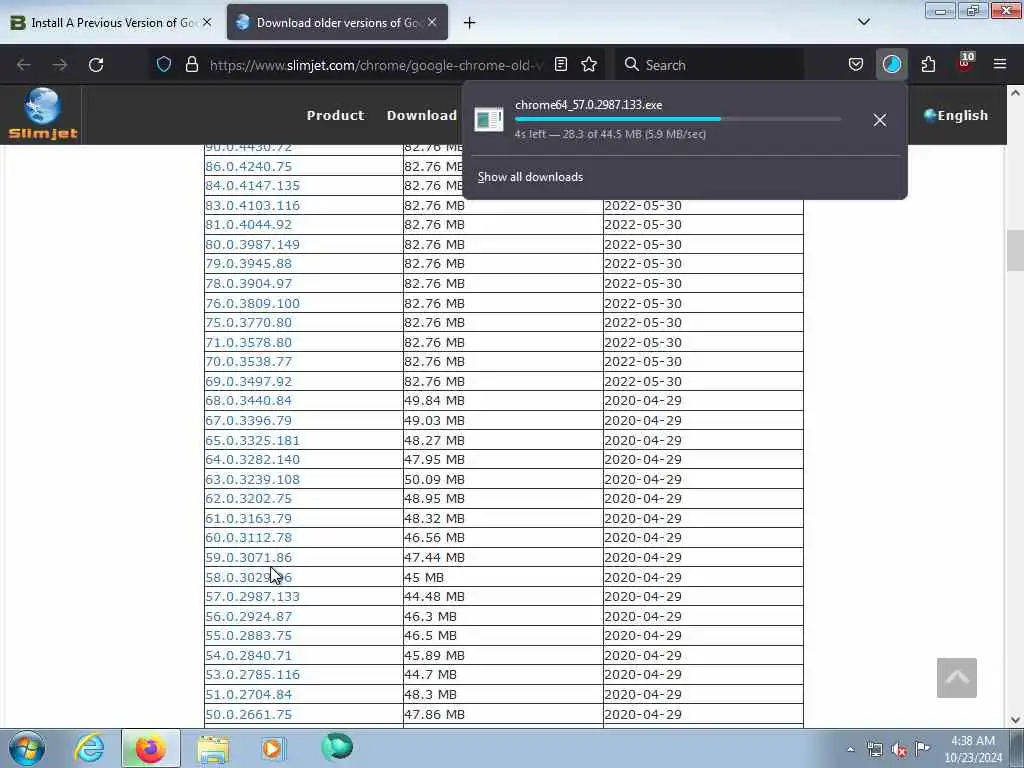The width and height of the screenshot is (1024, 768).
Task: Download Chrome version 53.0.2785.116
Action: pos(252,675)
